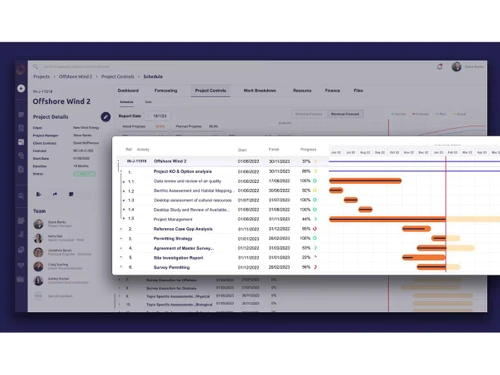Edit Project Details with the pencil button
500x375 pixels.
106,117
